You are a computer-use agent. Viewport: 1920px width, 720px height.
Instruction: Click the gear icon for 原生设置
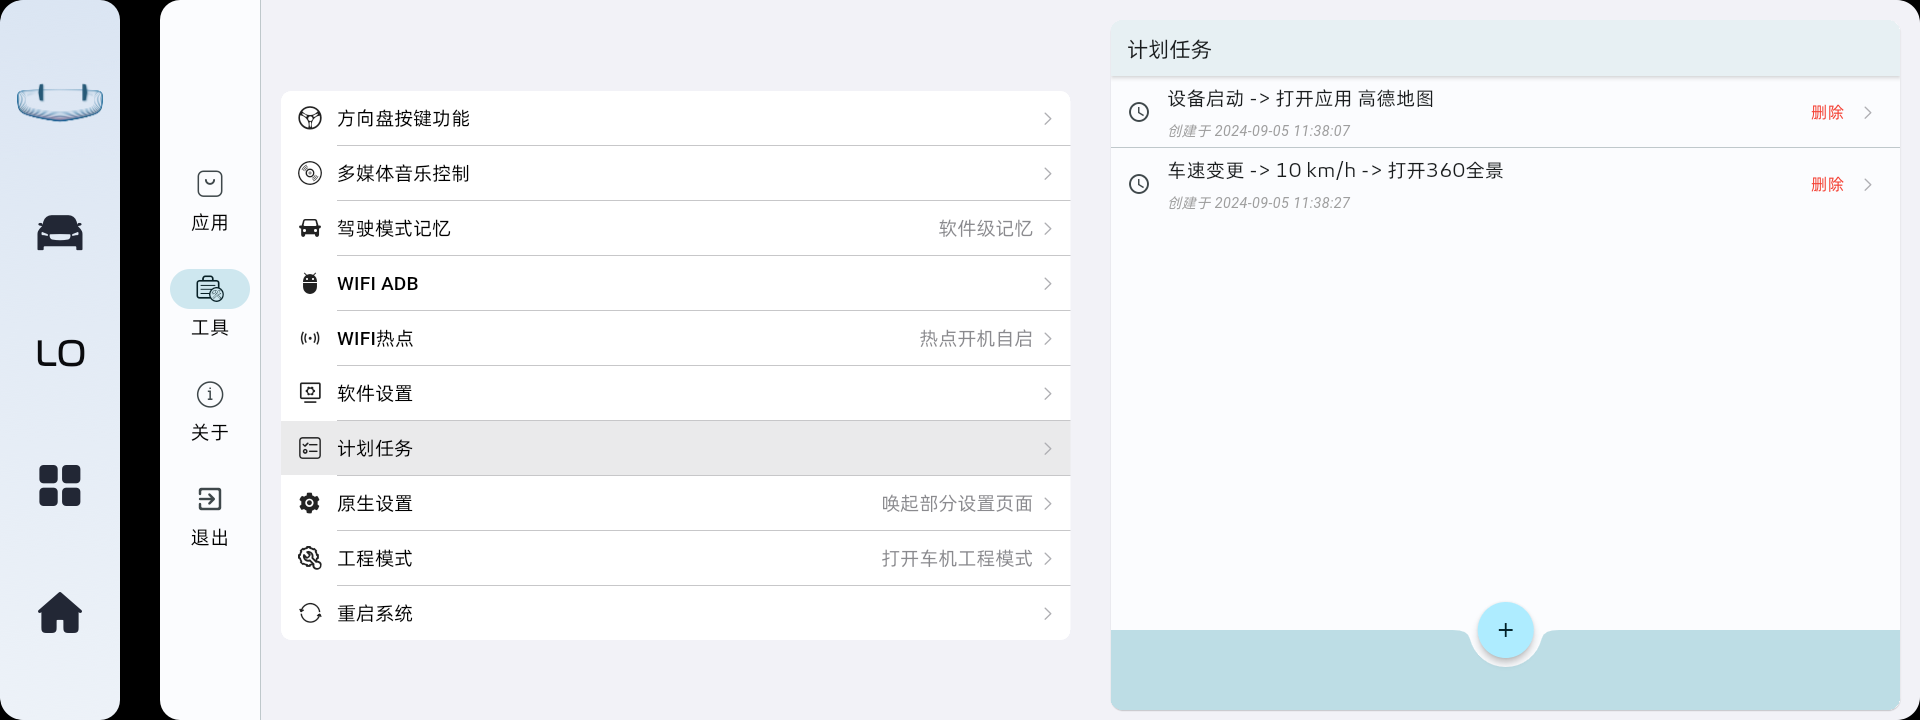(310, 504)
